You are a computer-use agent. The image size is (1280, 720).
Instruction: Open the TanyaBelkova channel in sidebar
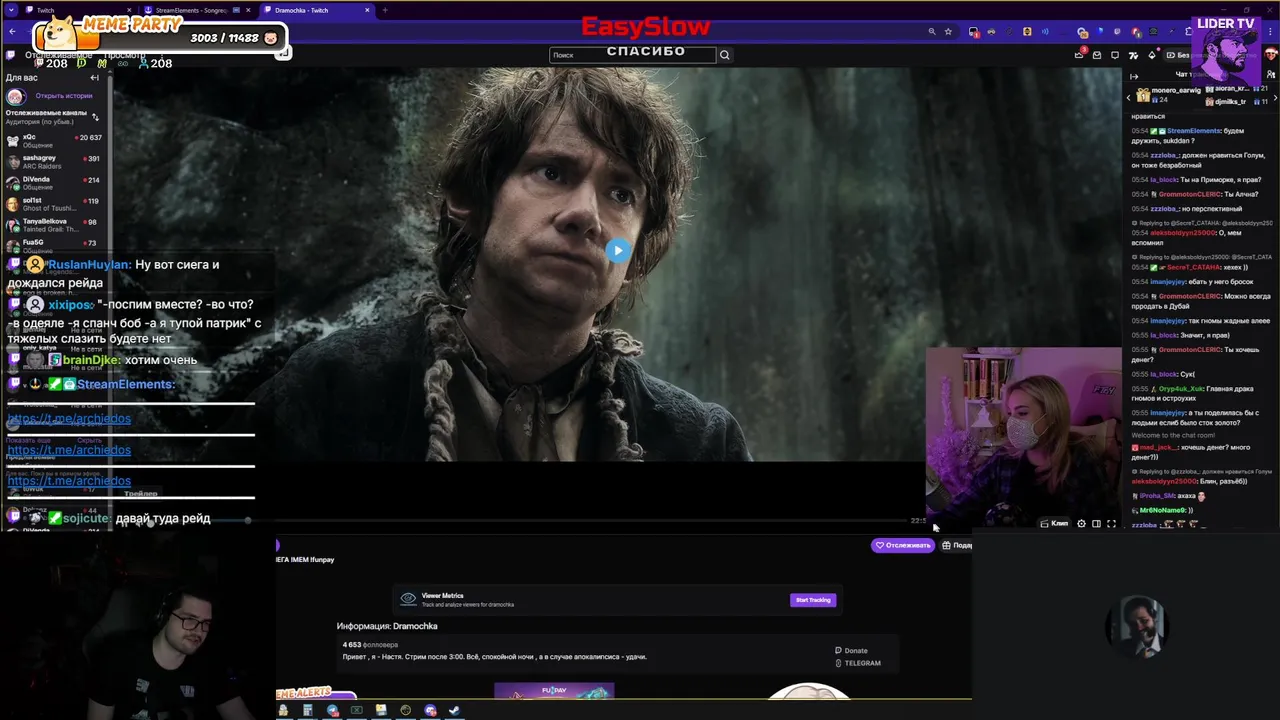tap(55, 224)
